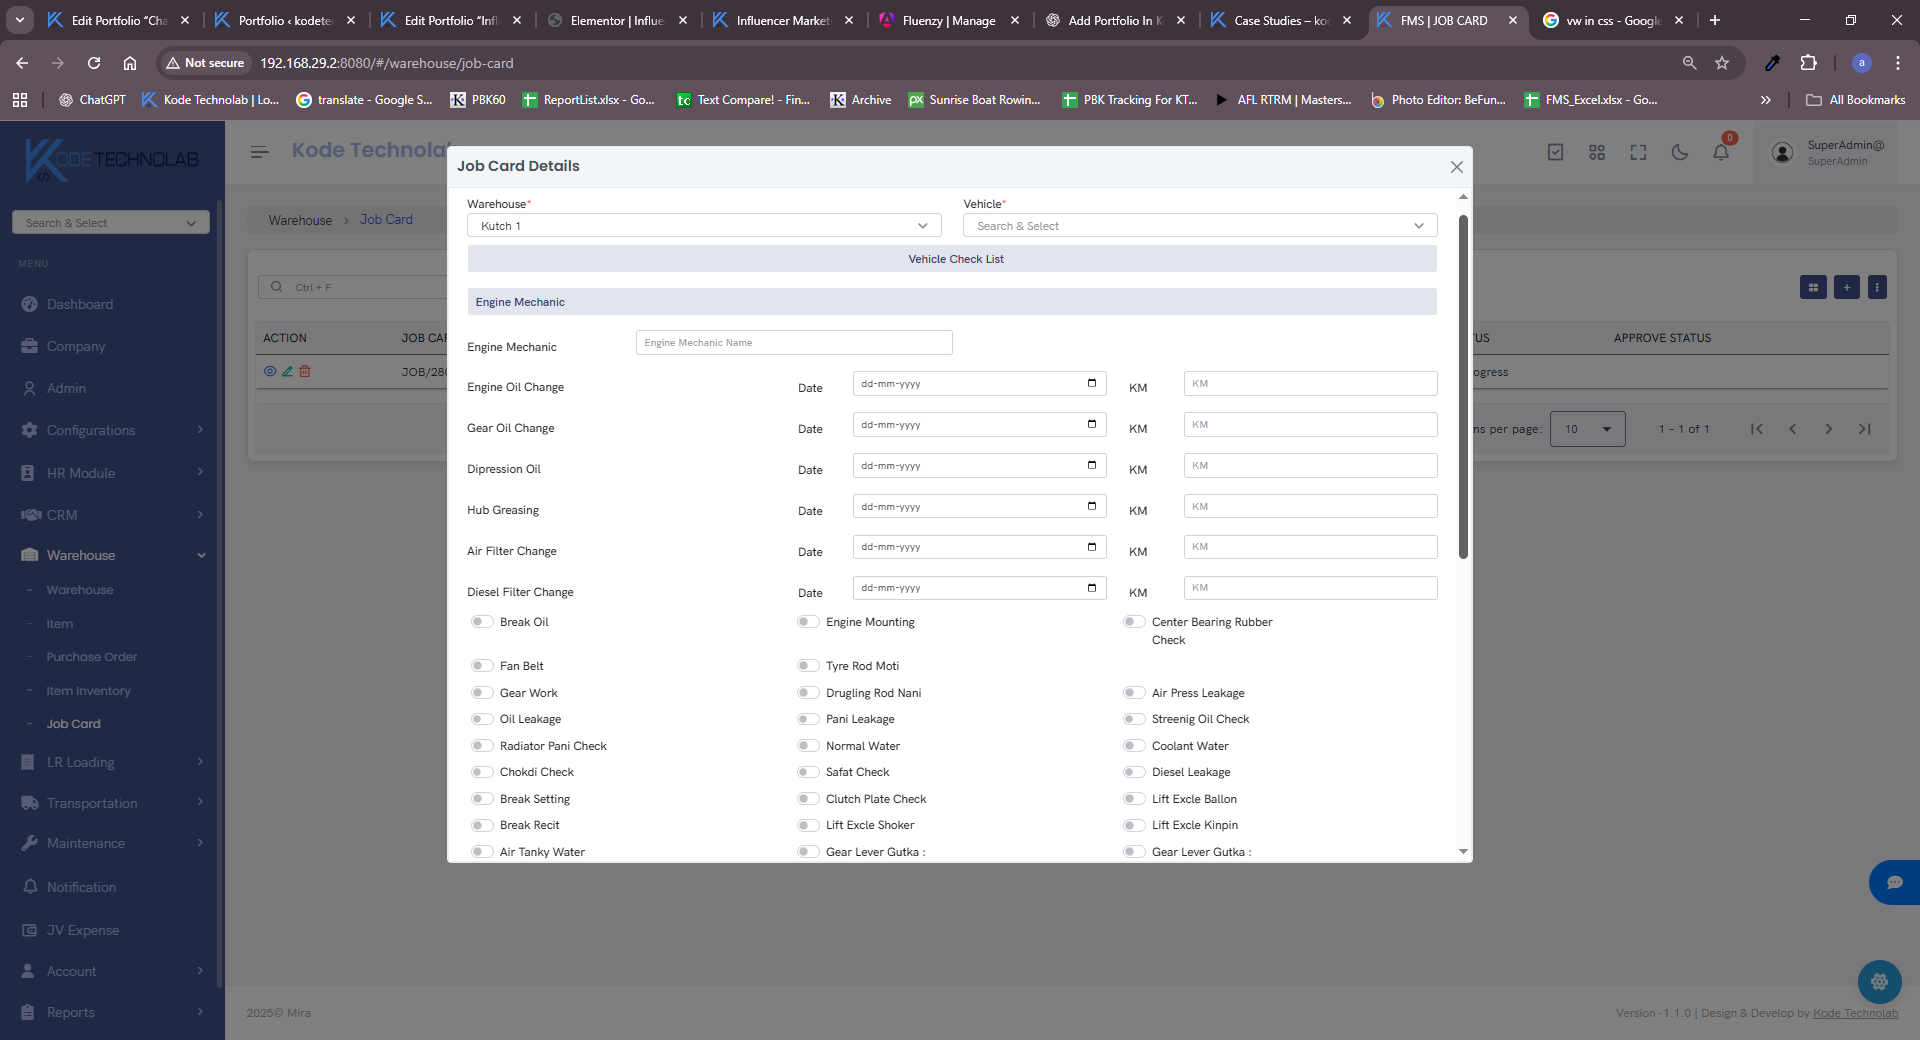Open the Warehouse dropdown showing Kutch 1
Image resolution: width=1920 pixels, height=1040 pixels.
(x=704, y=226)
